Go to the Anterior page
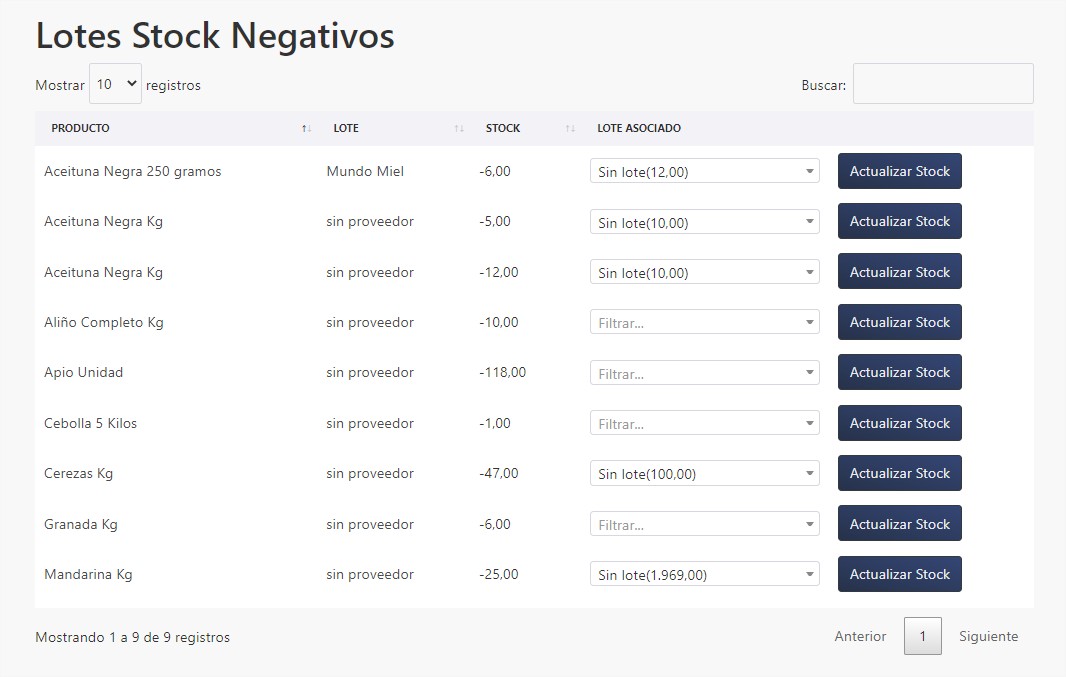Viewport: 1066px width, 677px height. click(860, 636)
